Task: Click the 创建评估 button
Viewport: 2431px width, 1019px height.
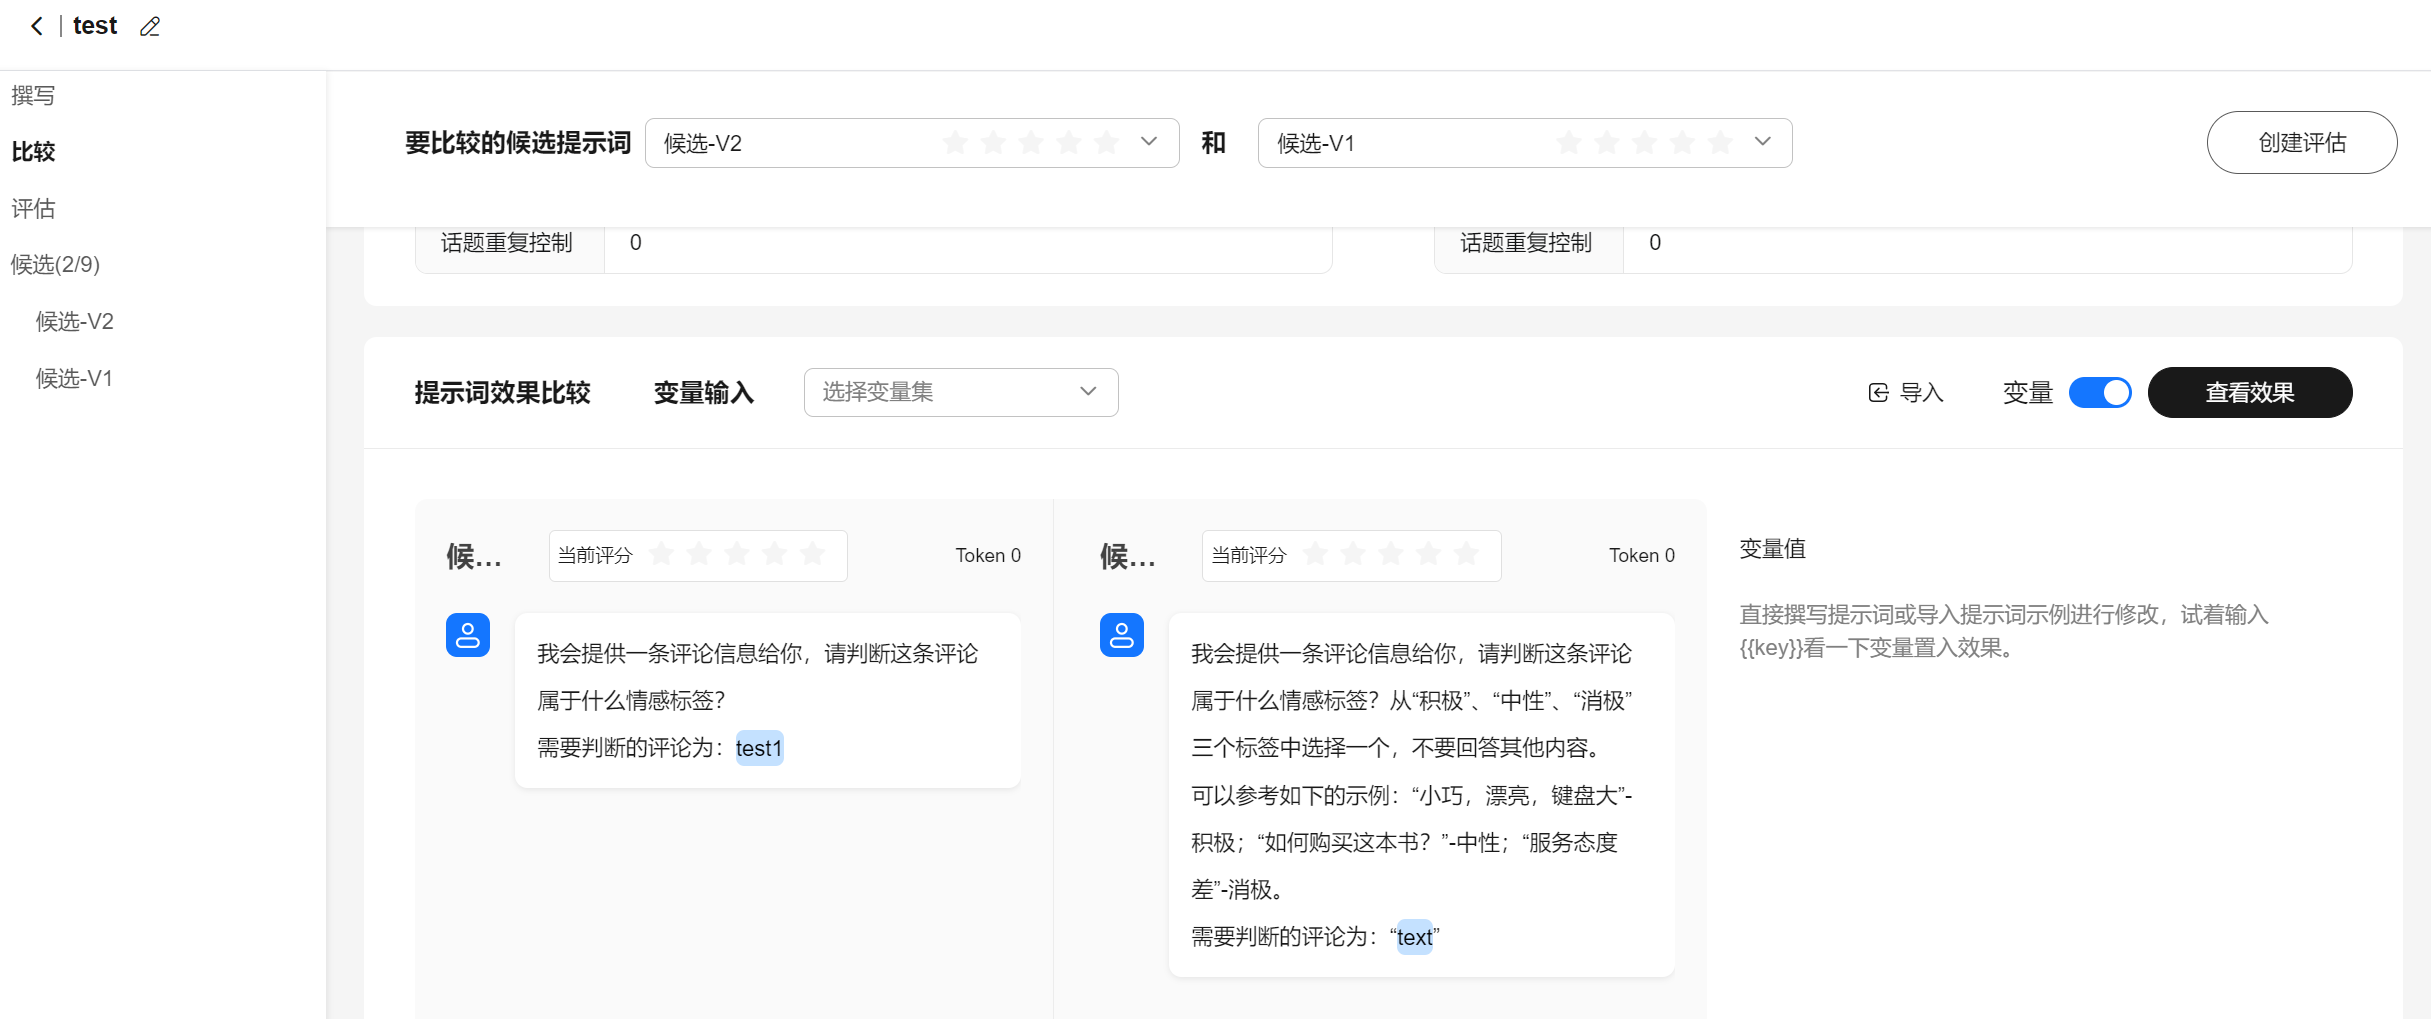Action: (x=2301, y=143)
